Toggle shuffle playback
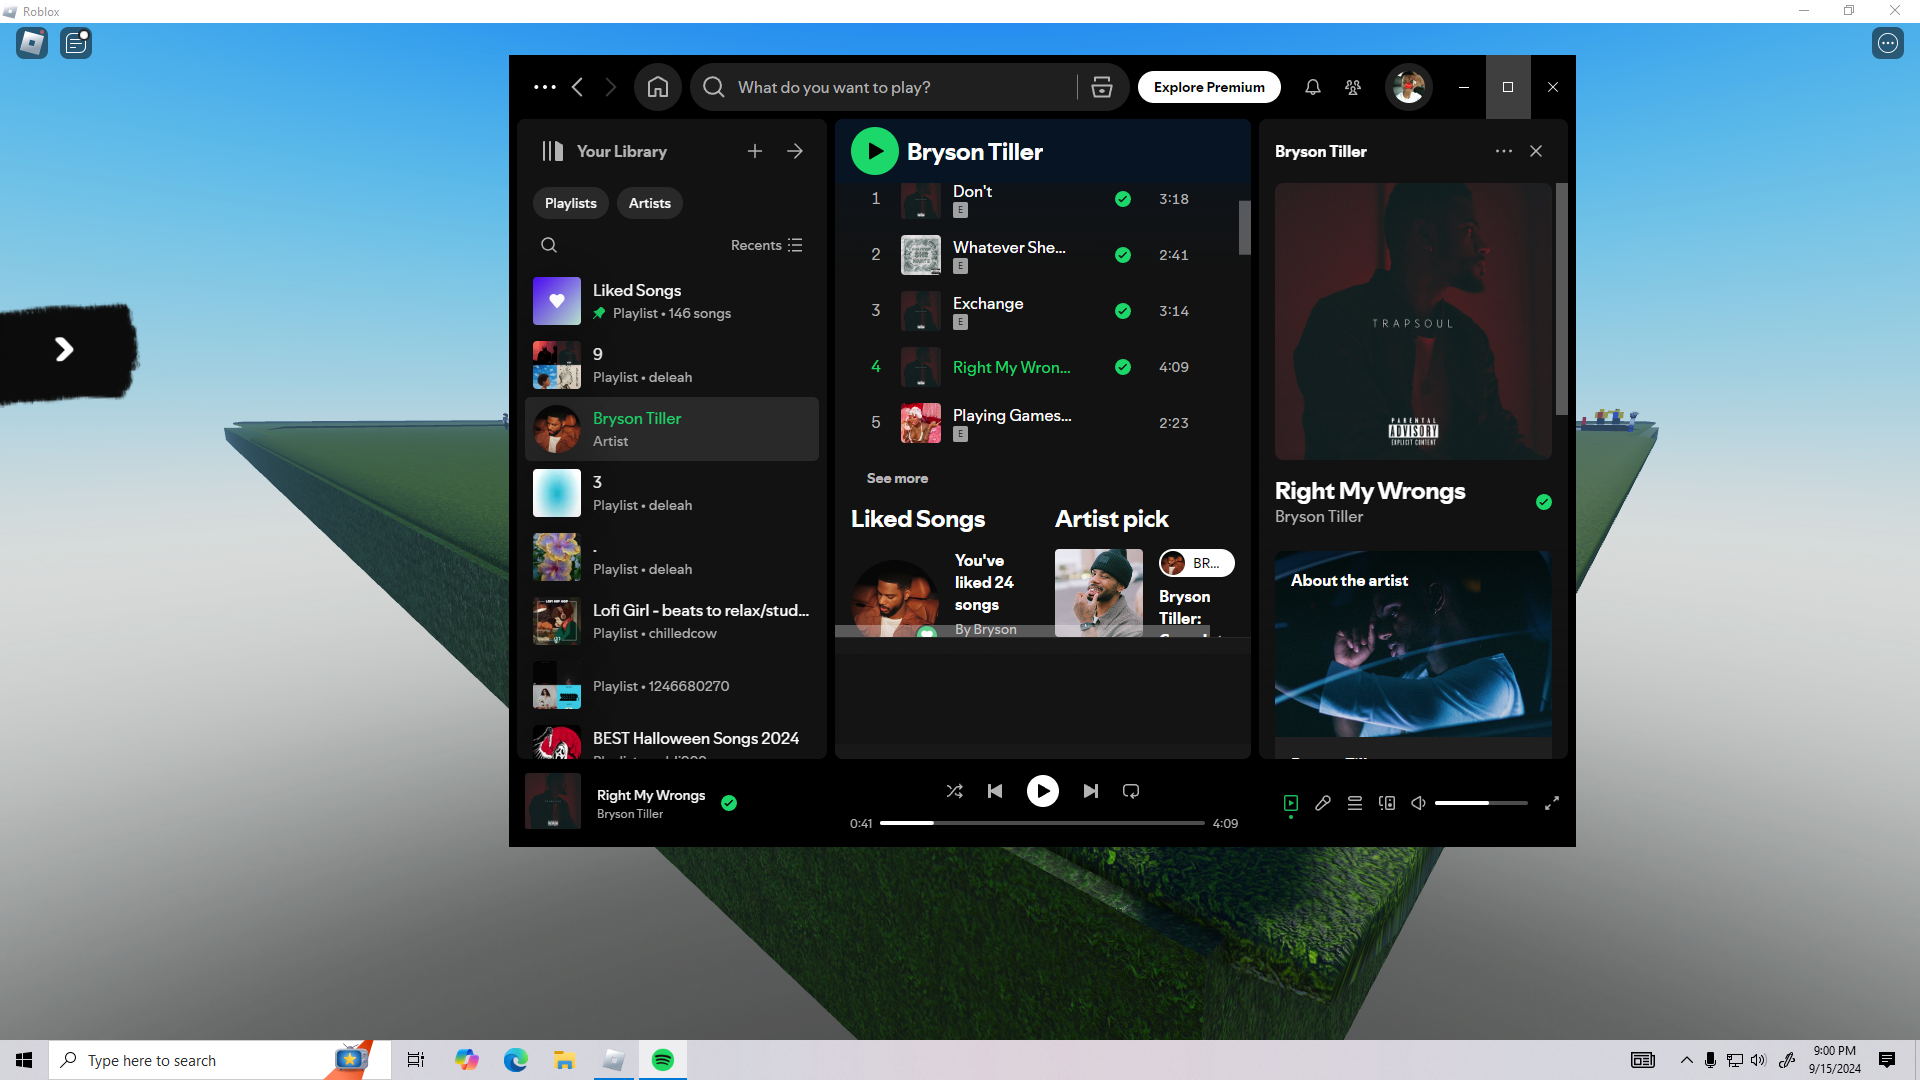The width and height of the screenshot is (1920, 1080). [954, 791]
